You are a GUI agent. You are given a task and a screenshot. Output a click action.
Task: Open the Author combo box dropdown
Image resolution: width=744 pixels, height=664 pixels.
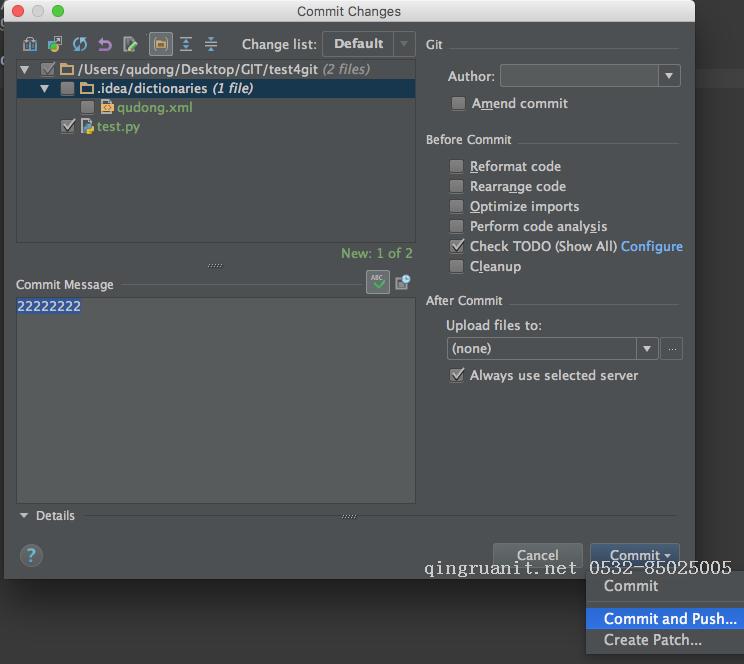click(669, 76)
